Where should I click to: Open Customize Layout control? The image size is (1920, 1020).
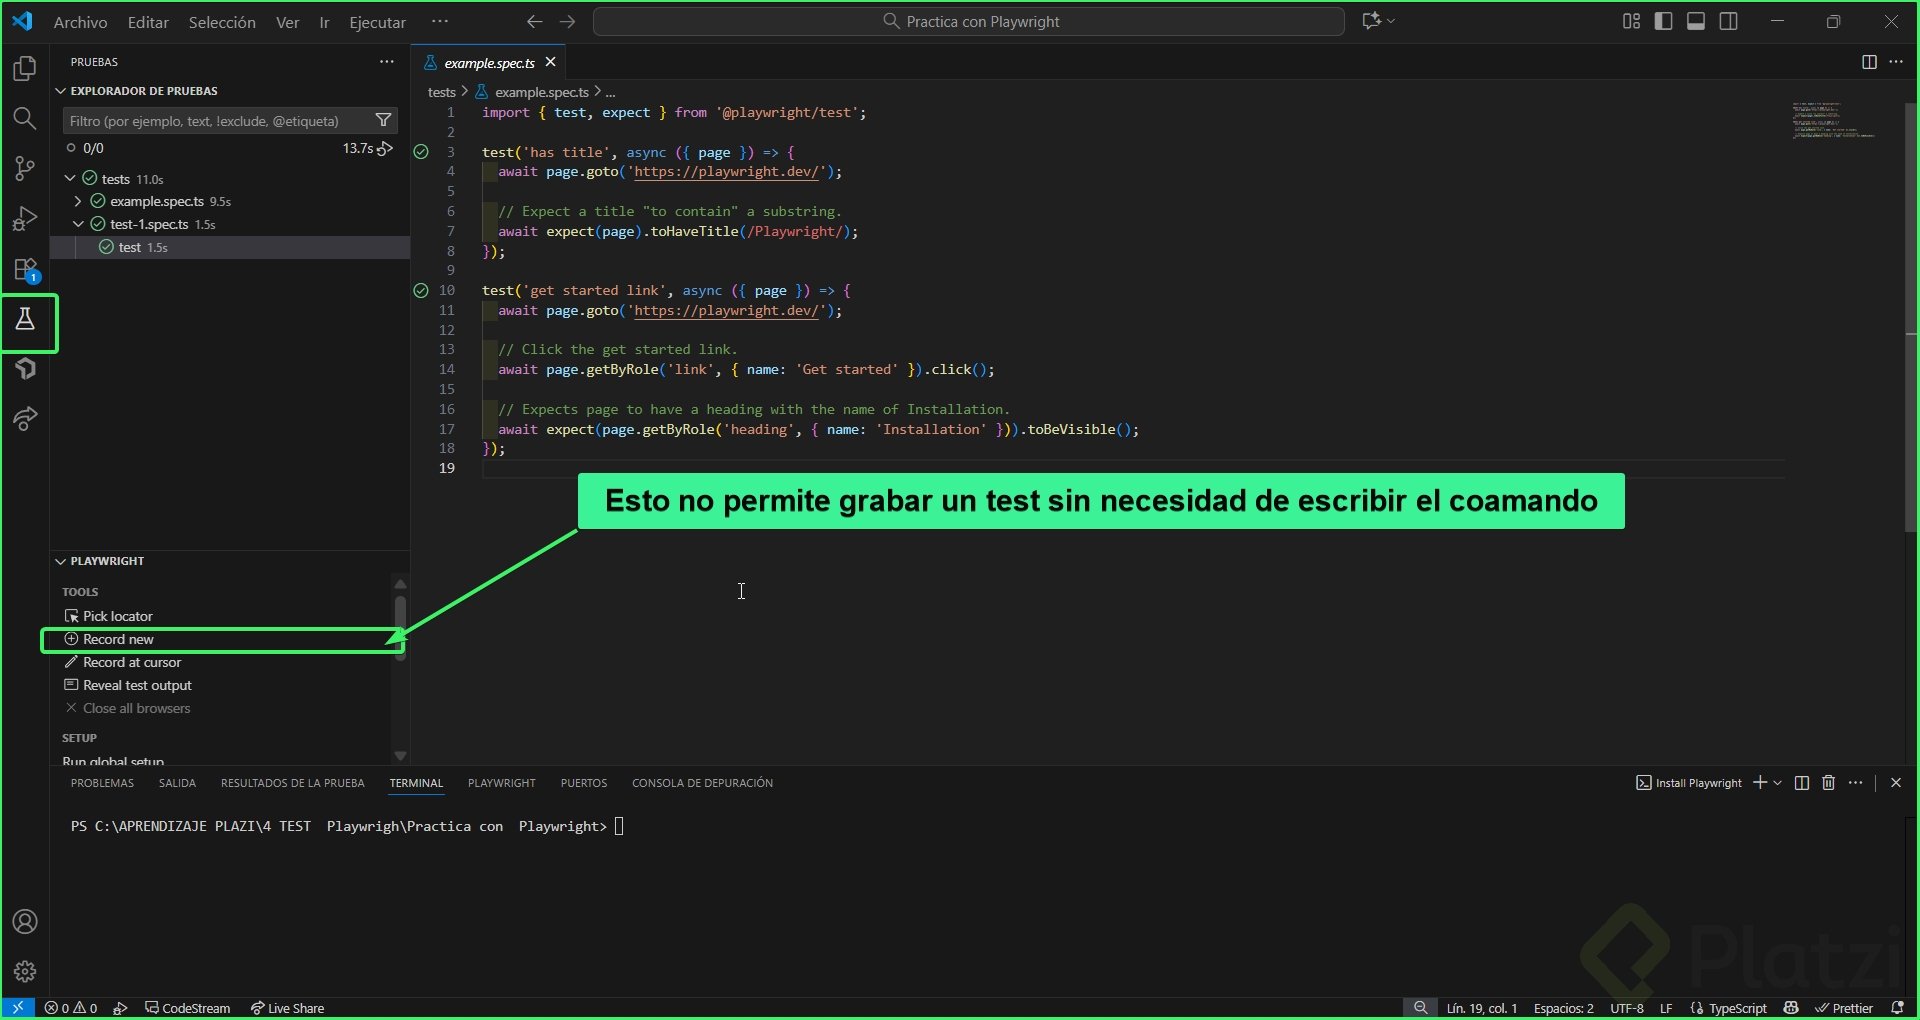[1631, 22]
